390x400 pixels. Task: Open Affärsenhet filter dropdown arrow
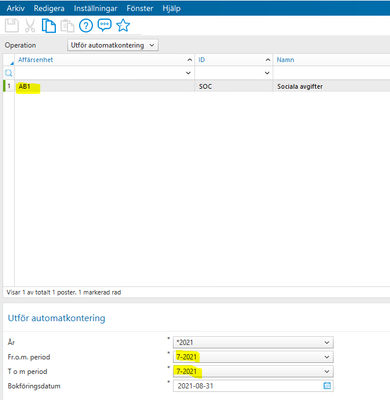[188, 73]
